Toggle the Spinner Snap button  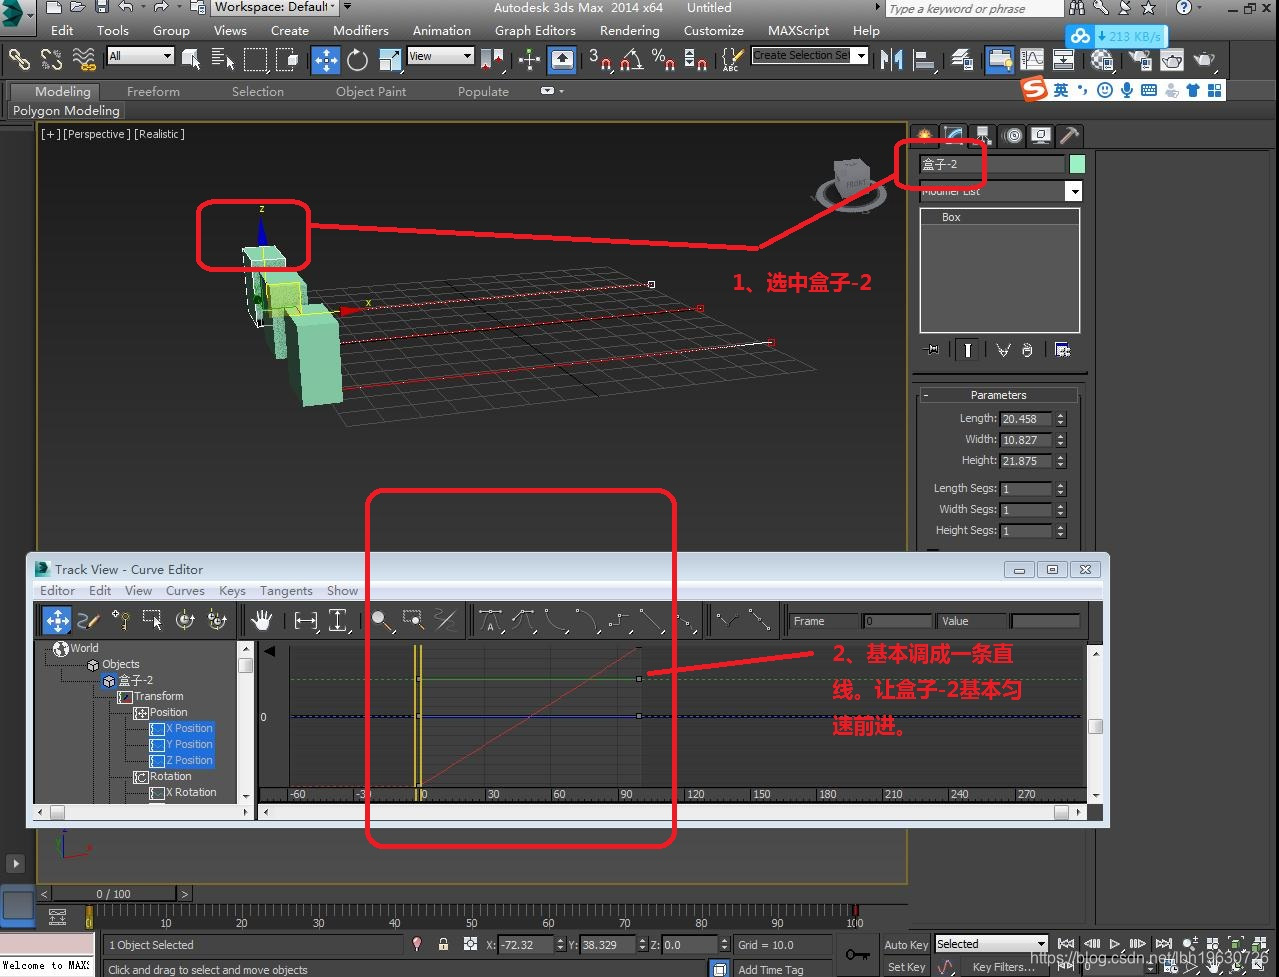click(696, 60)
